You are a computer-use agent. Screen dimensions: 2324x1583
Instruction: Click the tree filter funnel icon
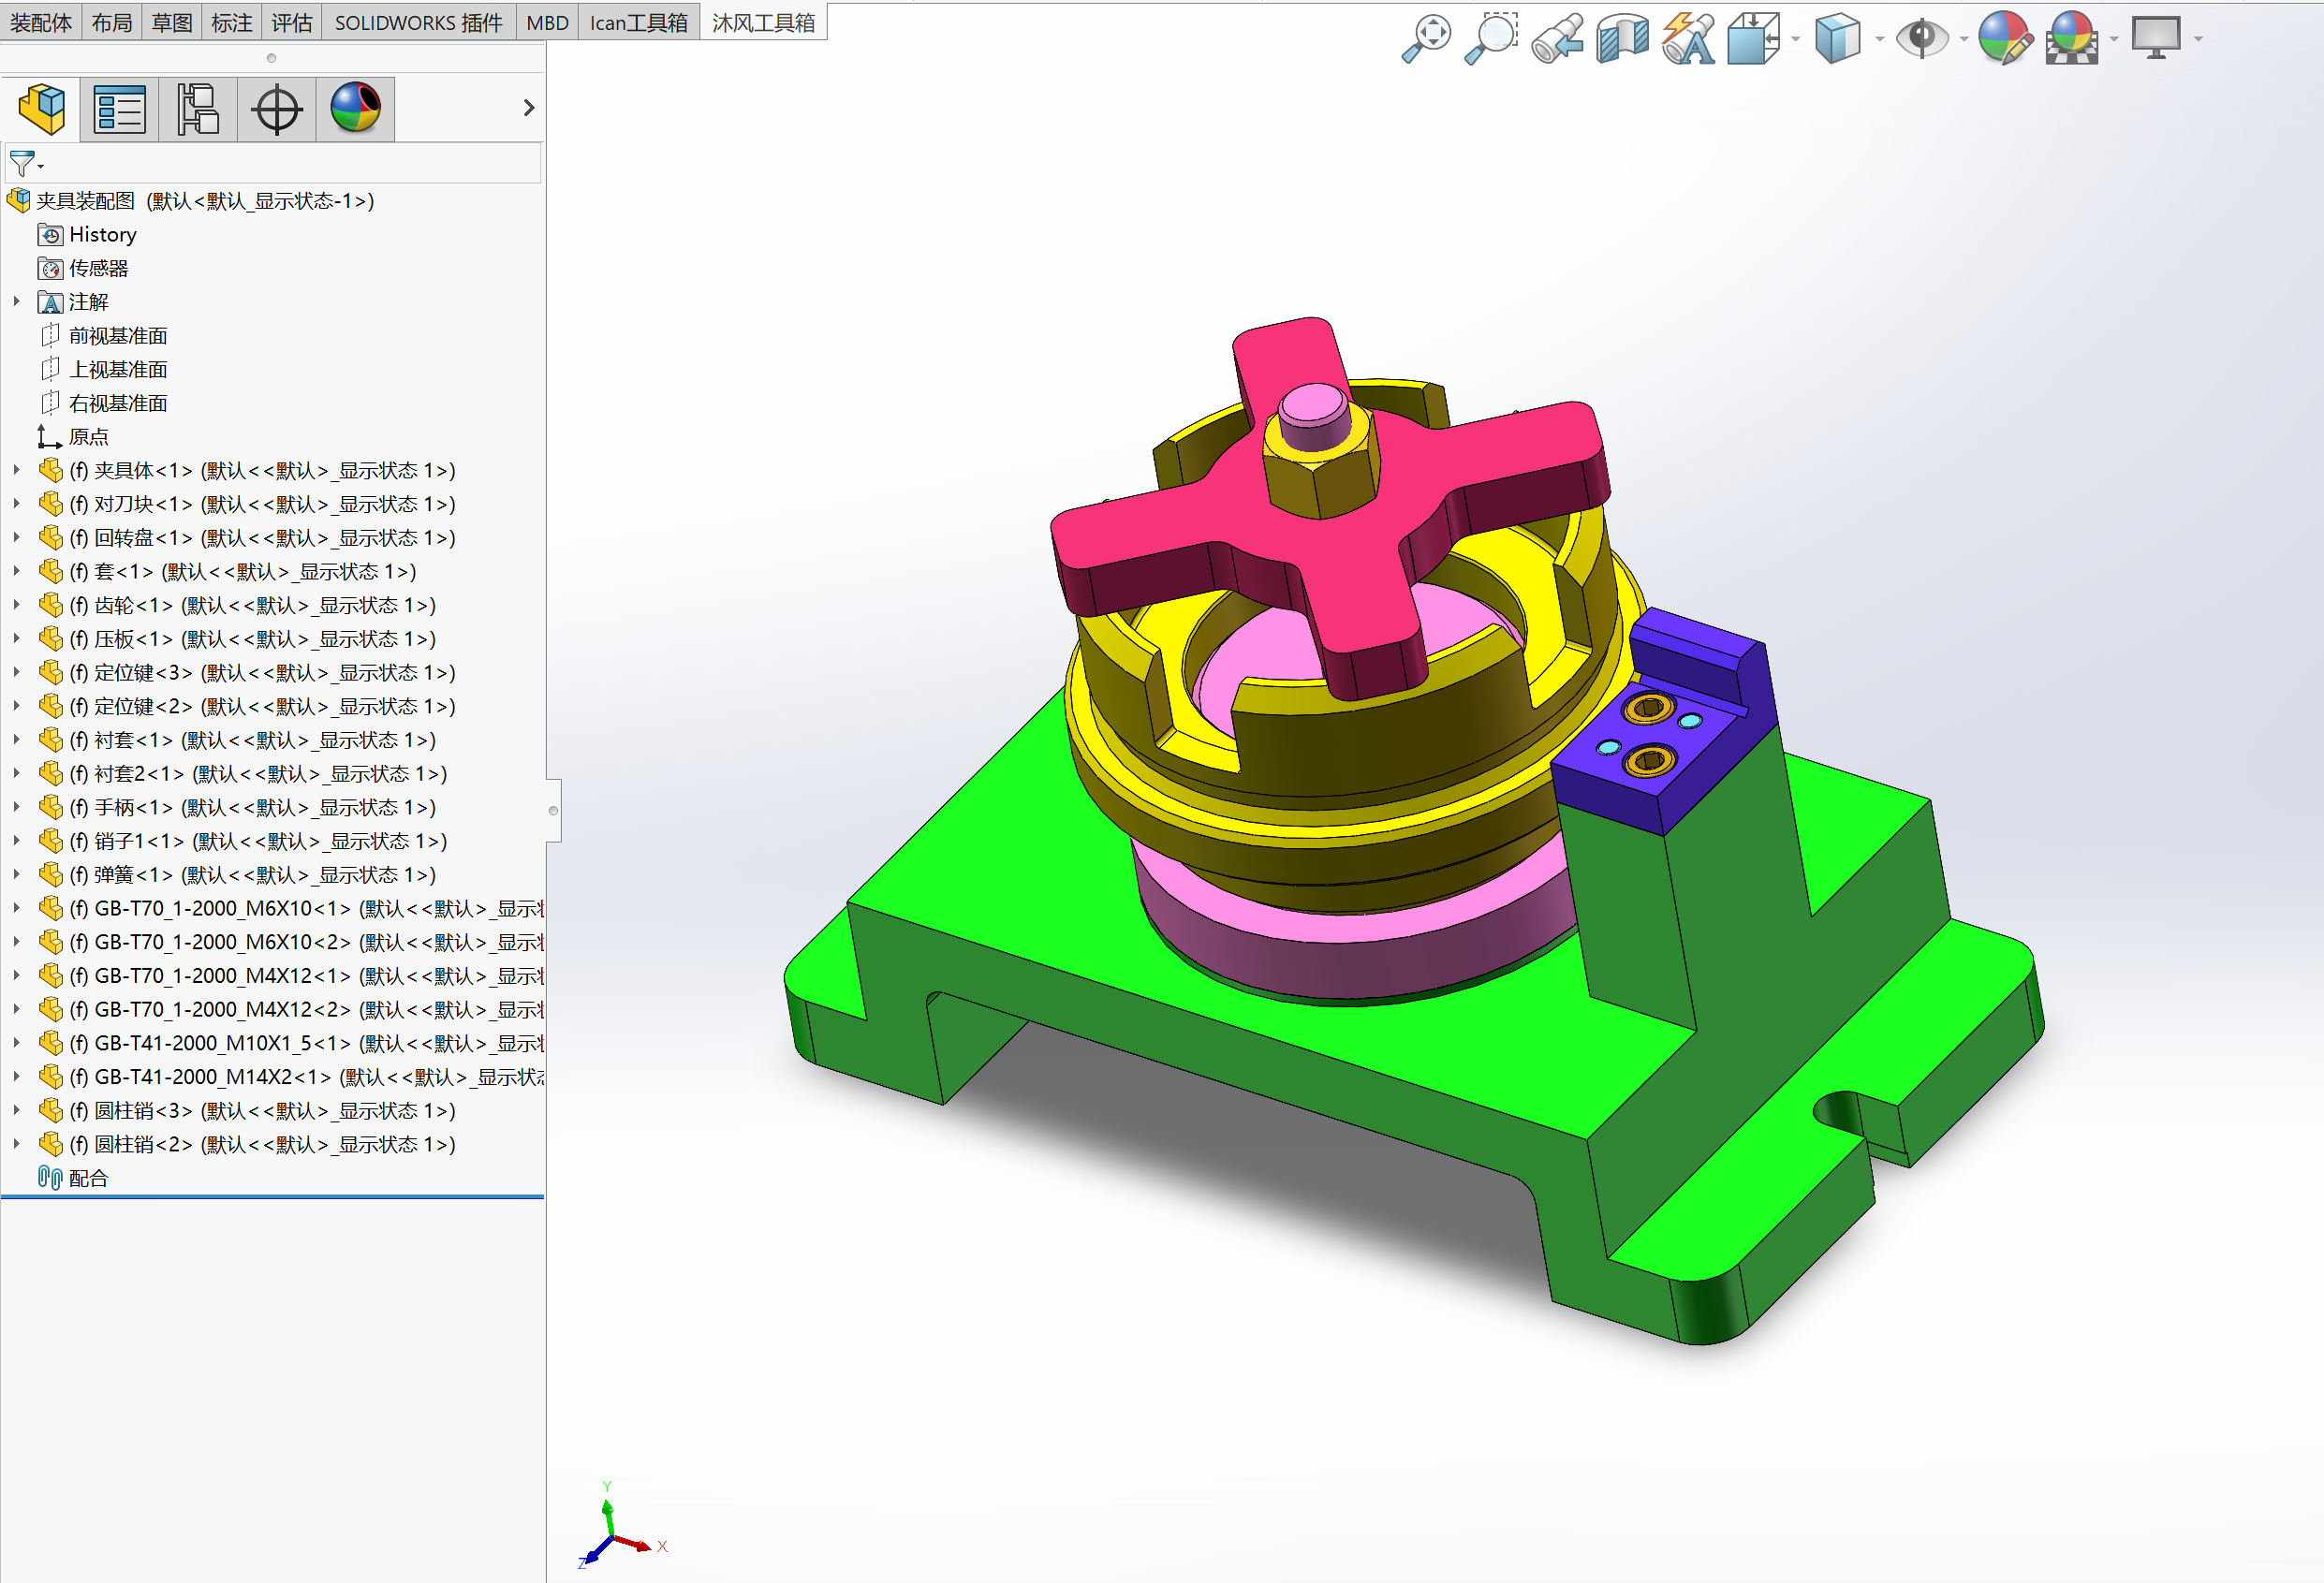tap(21, 162)
